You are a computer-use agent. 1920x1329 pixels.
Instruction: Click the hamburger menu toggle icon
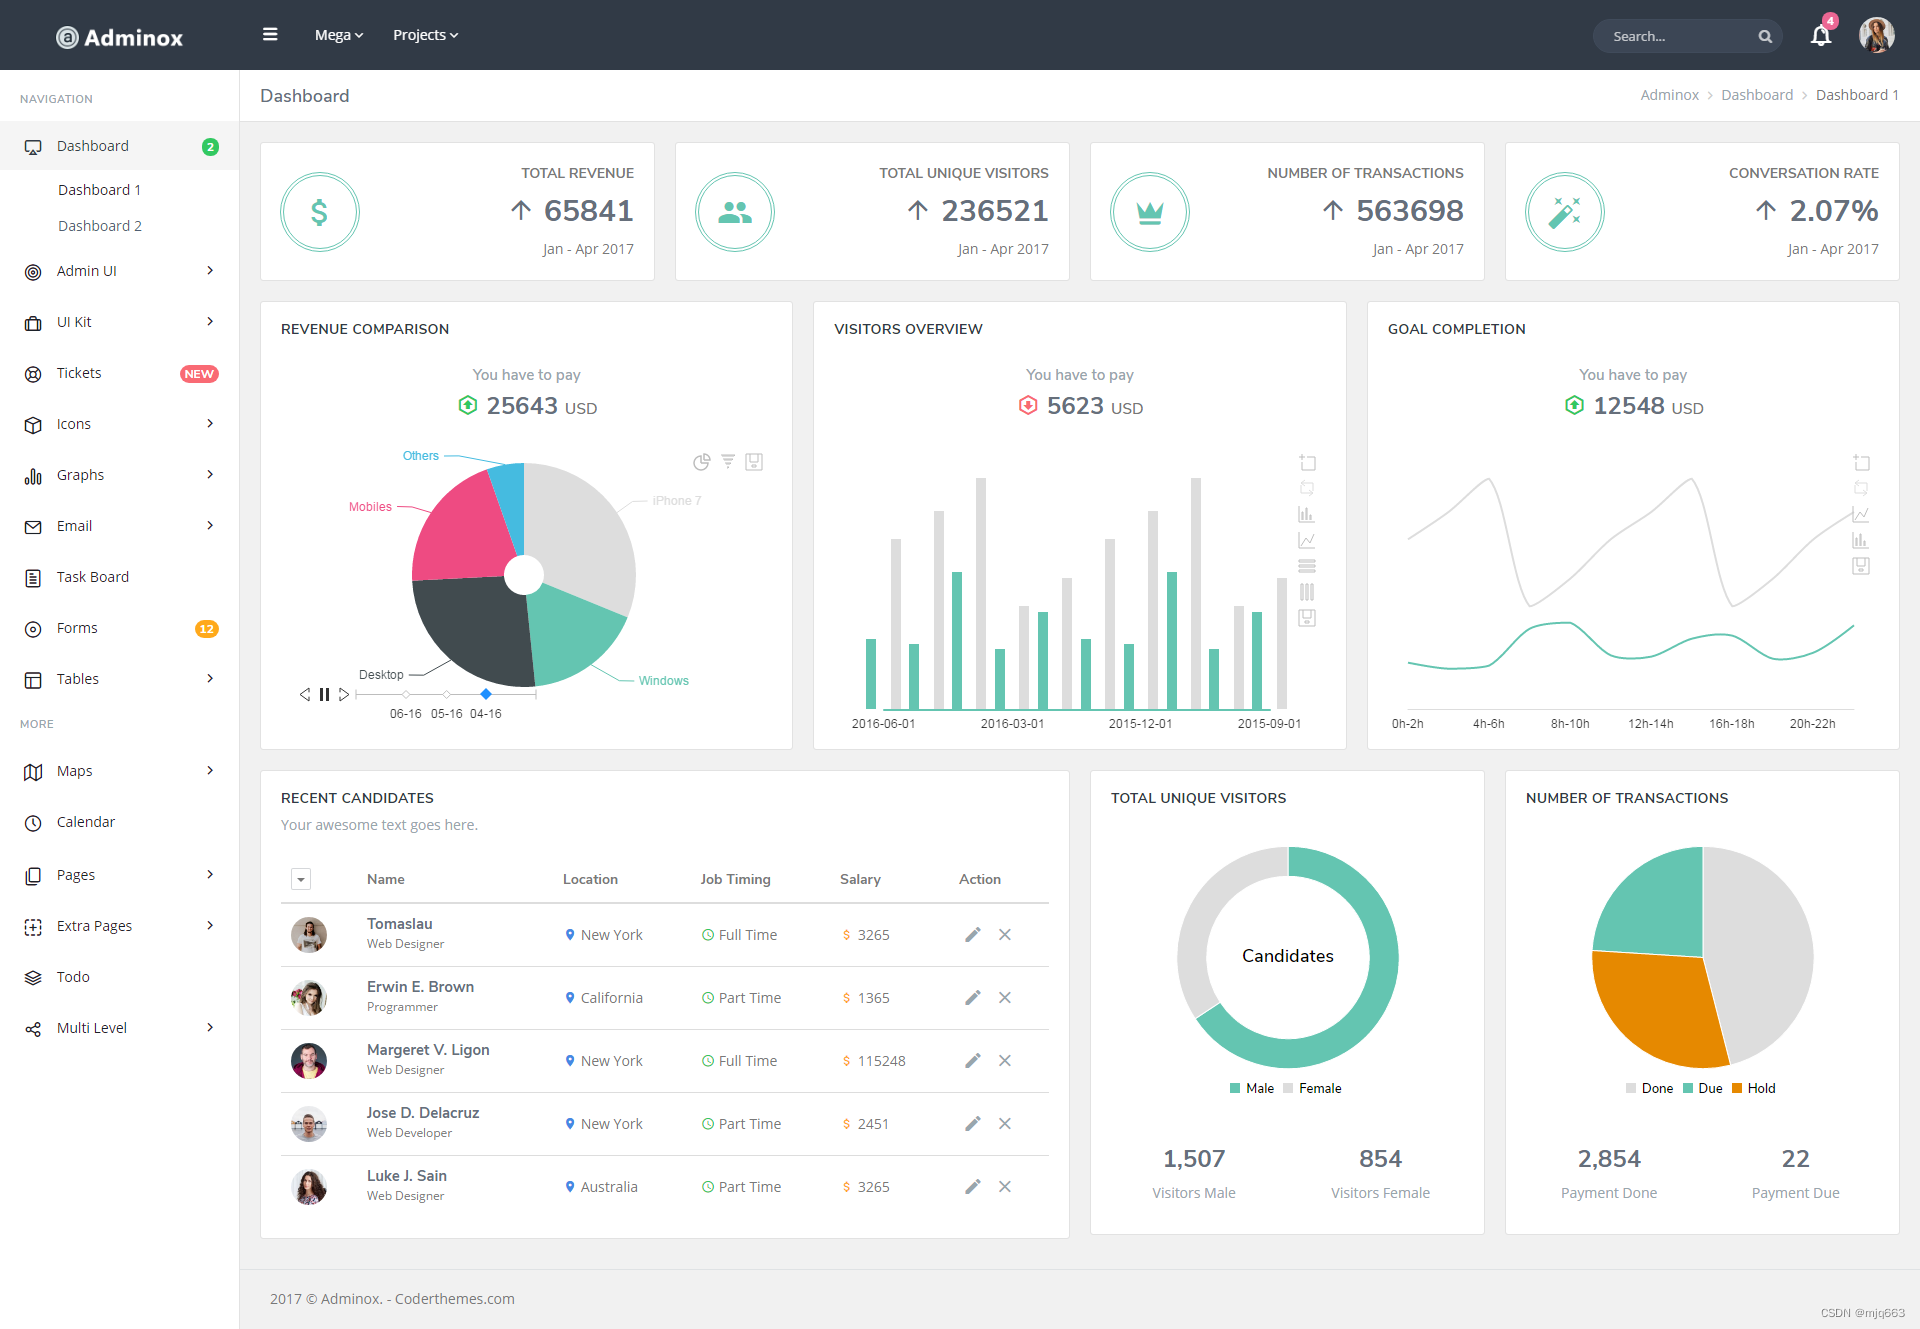(270, 35)
